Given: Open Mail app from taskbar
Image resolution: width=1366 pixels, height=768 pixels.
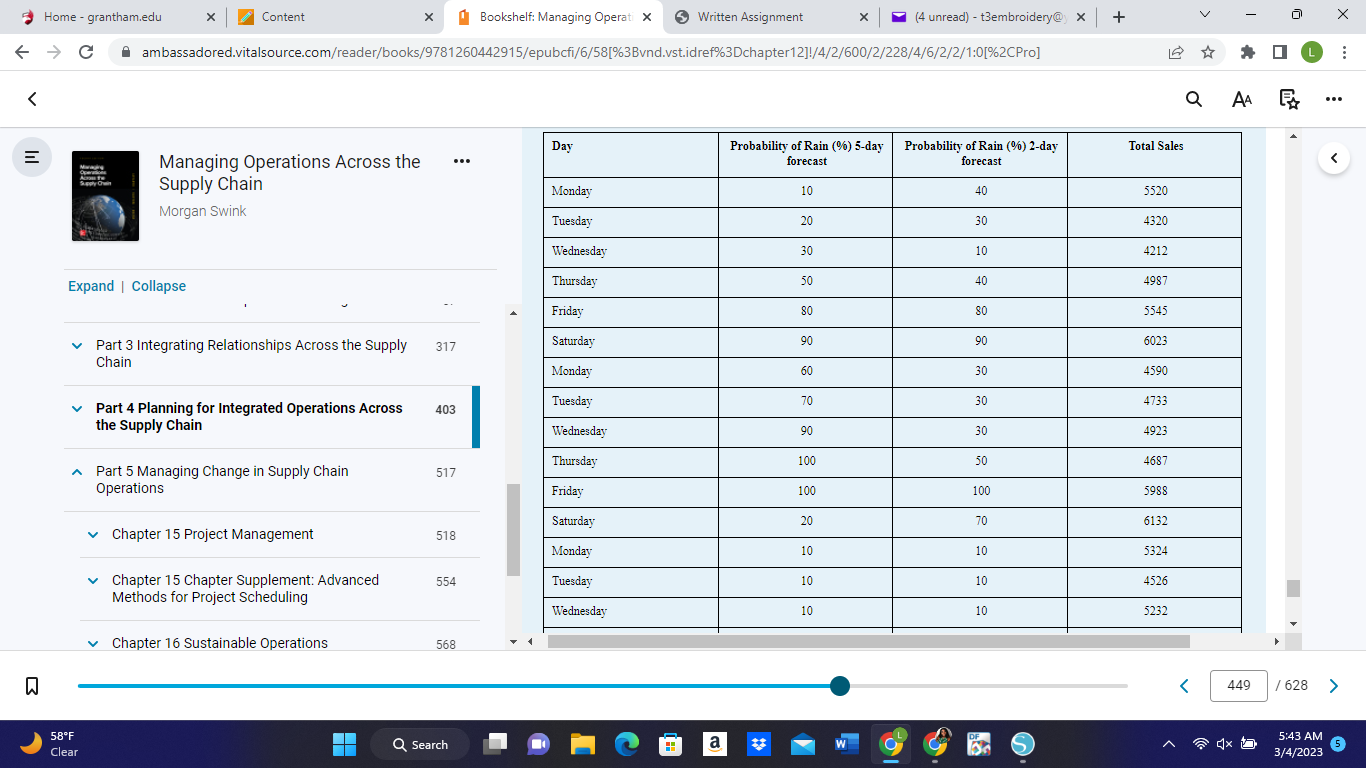Looking at the screenshot, I should [x=802, y=744].
